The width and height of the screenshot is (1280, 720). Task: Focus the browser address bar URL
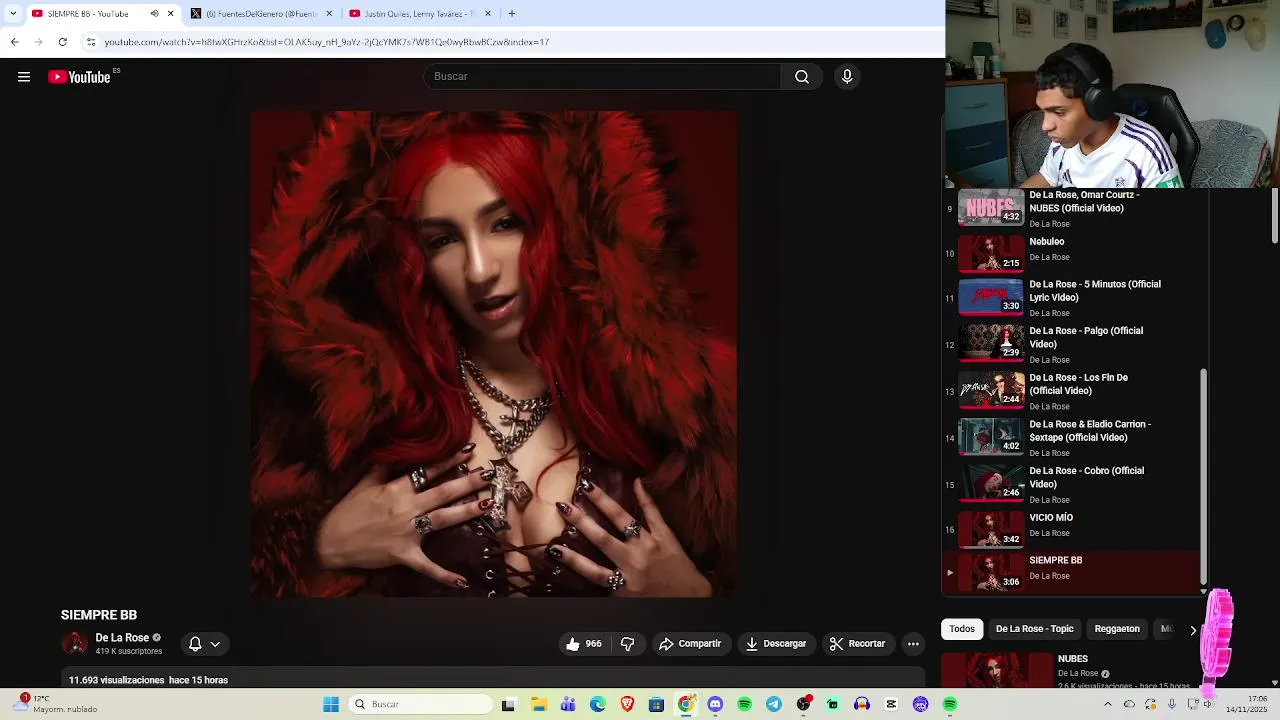327,42
